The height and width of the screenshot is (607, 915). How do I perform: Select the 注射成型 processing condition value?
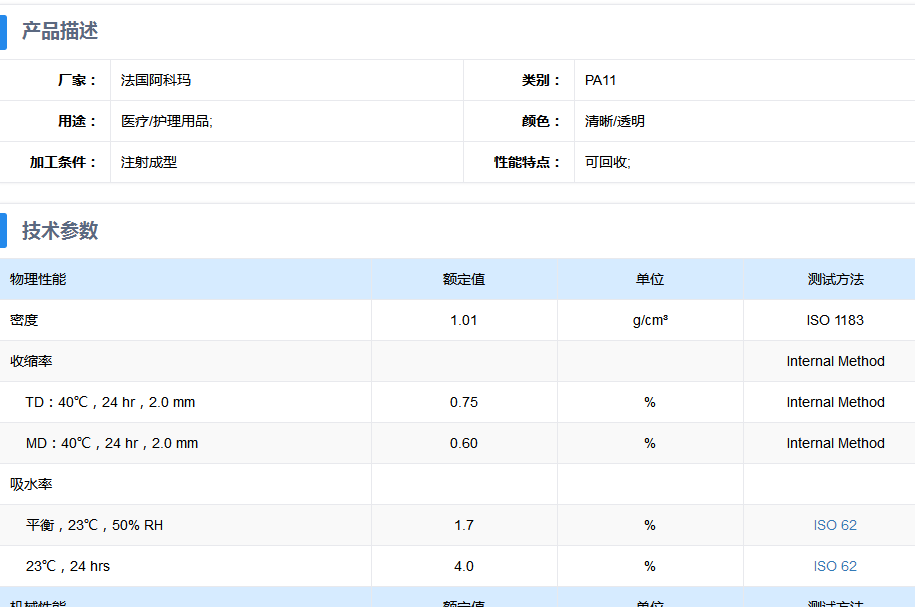[x=149, y=162]
